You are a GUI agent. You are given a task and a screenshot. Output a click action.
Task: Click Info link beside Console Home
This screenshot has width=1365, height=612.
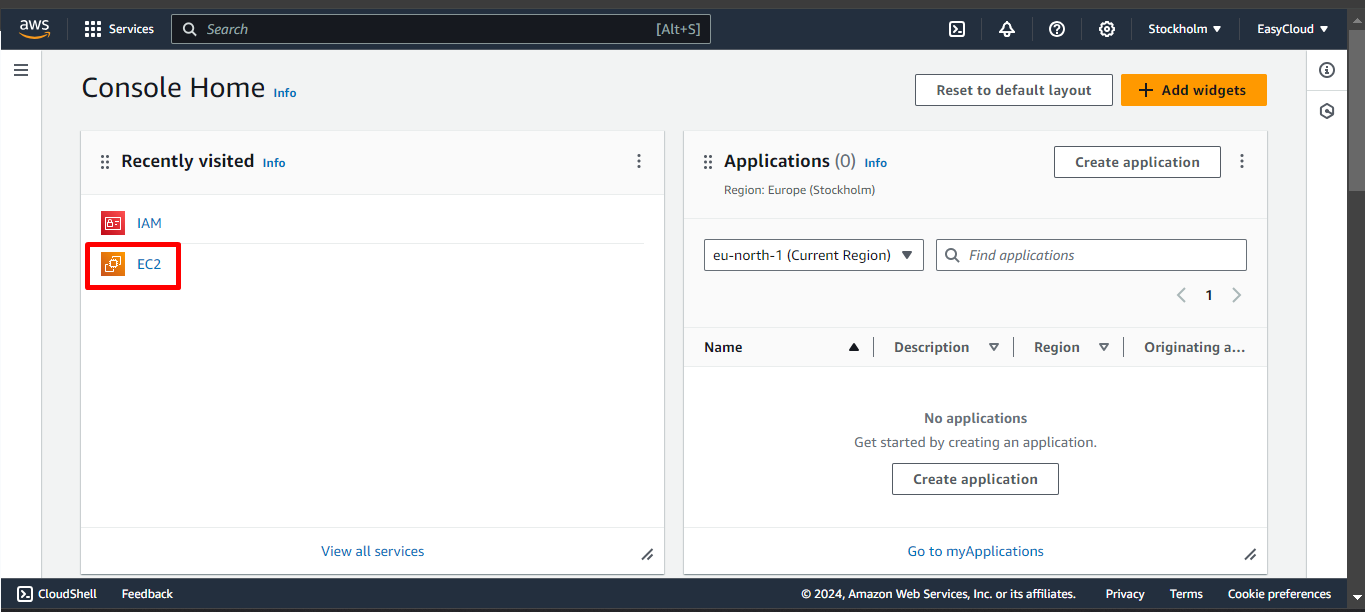pyautogui.click(x=285, y=93)
